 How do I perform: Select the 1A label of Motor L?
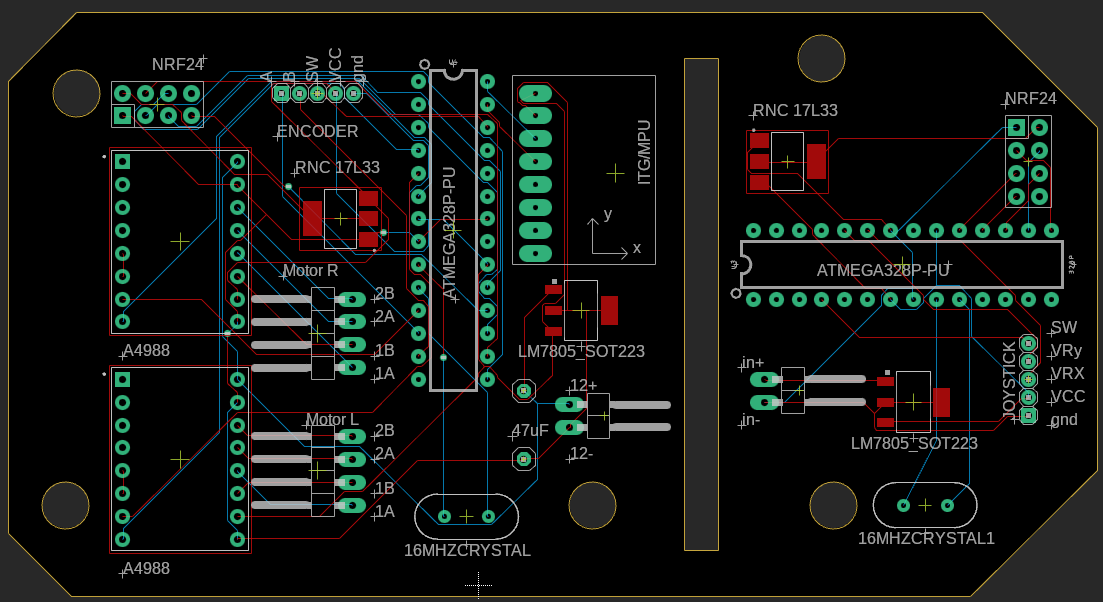tap(384, 512)
